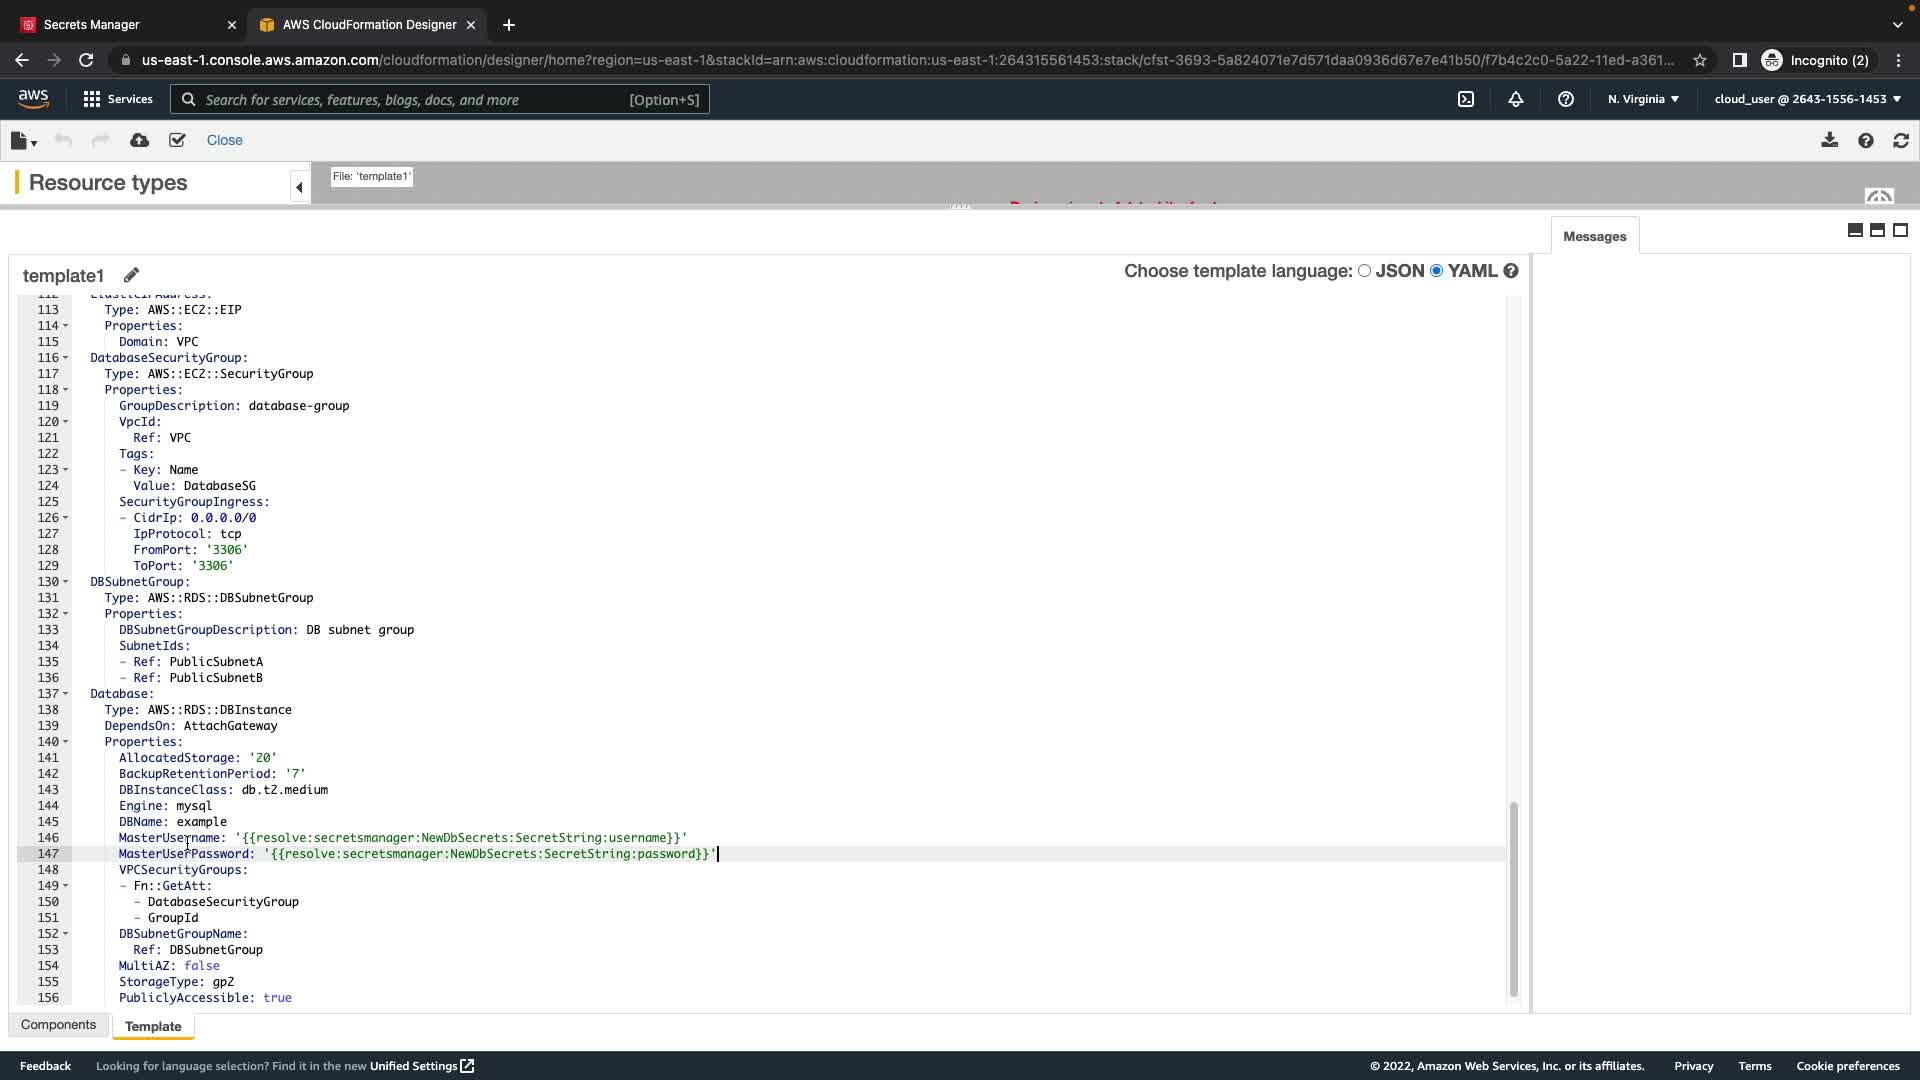Collapse the Resource types panel arrow
Viewport: 1920px width, 1080px height.
pos(299,187)
